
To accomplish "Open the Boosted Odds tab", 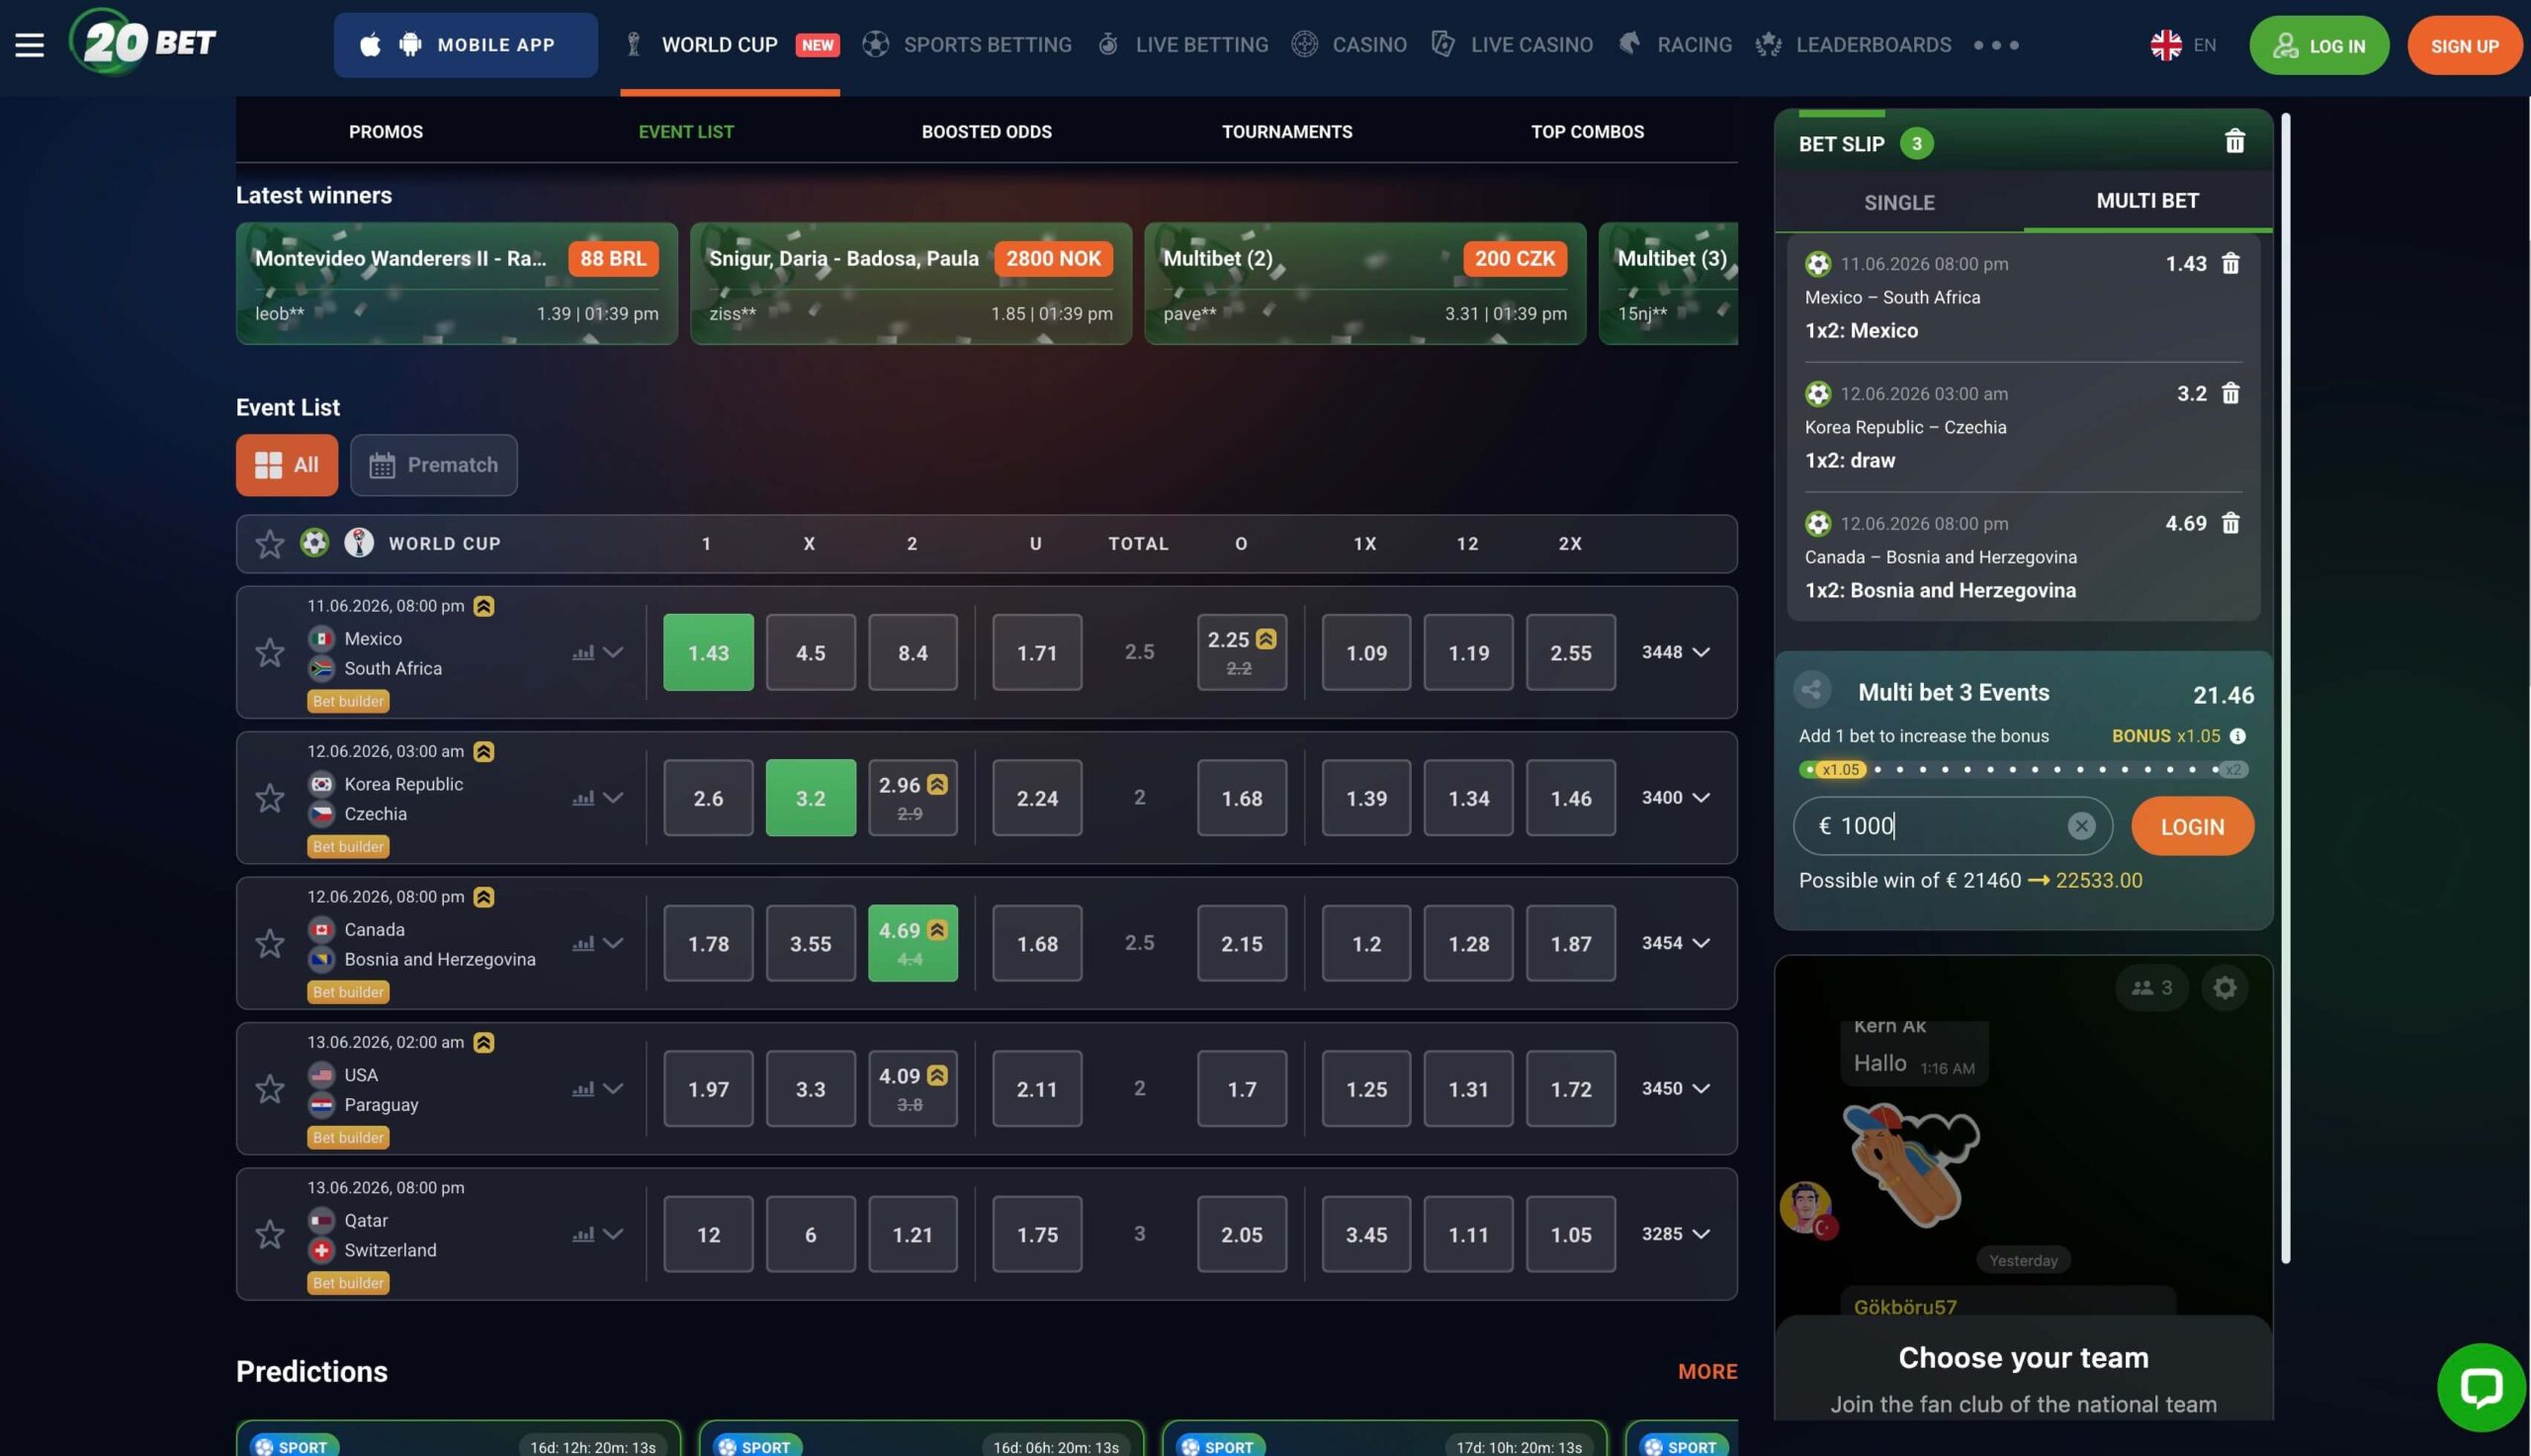I will coord(986,132).
